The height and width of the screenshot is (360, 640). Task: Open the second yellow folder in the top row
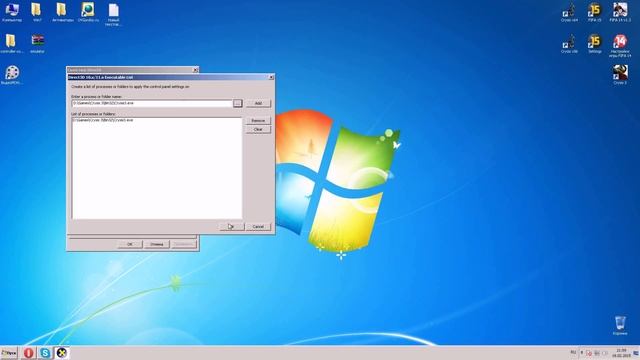(x=37, y=12)
